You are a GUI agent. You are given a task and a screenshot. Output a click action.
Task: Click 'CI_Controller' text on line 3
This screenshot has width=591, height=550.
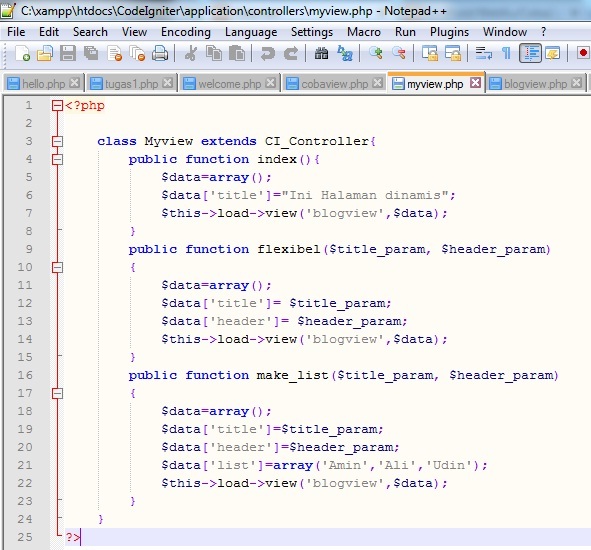[x=317, y=141]
